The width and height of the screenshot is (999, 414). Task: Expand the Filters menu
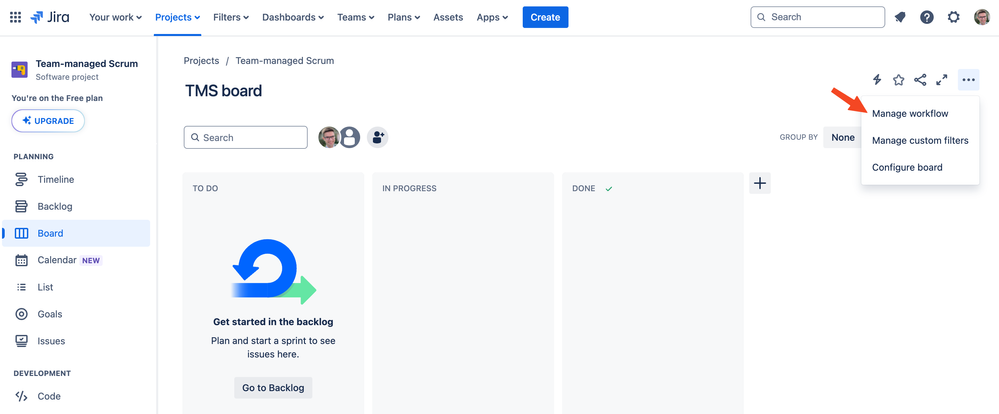pyautogui.click(x=231, y=17)
